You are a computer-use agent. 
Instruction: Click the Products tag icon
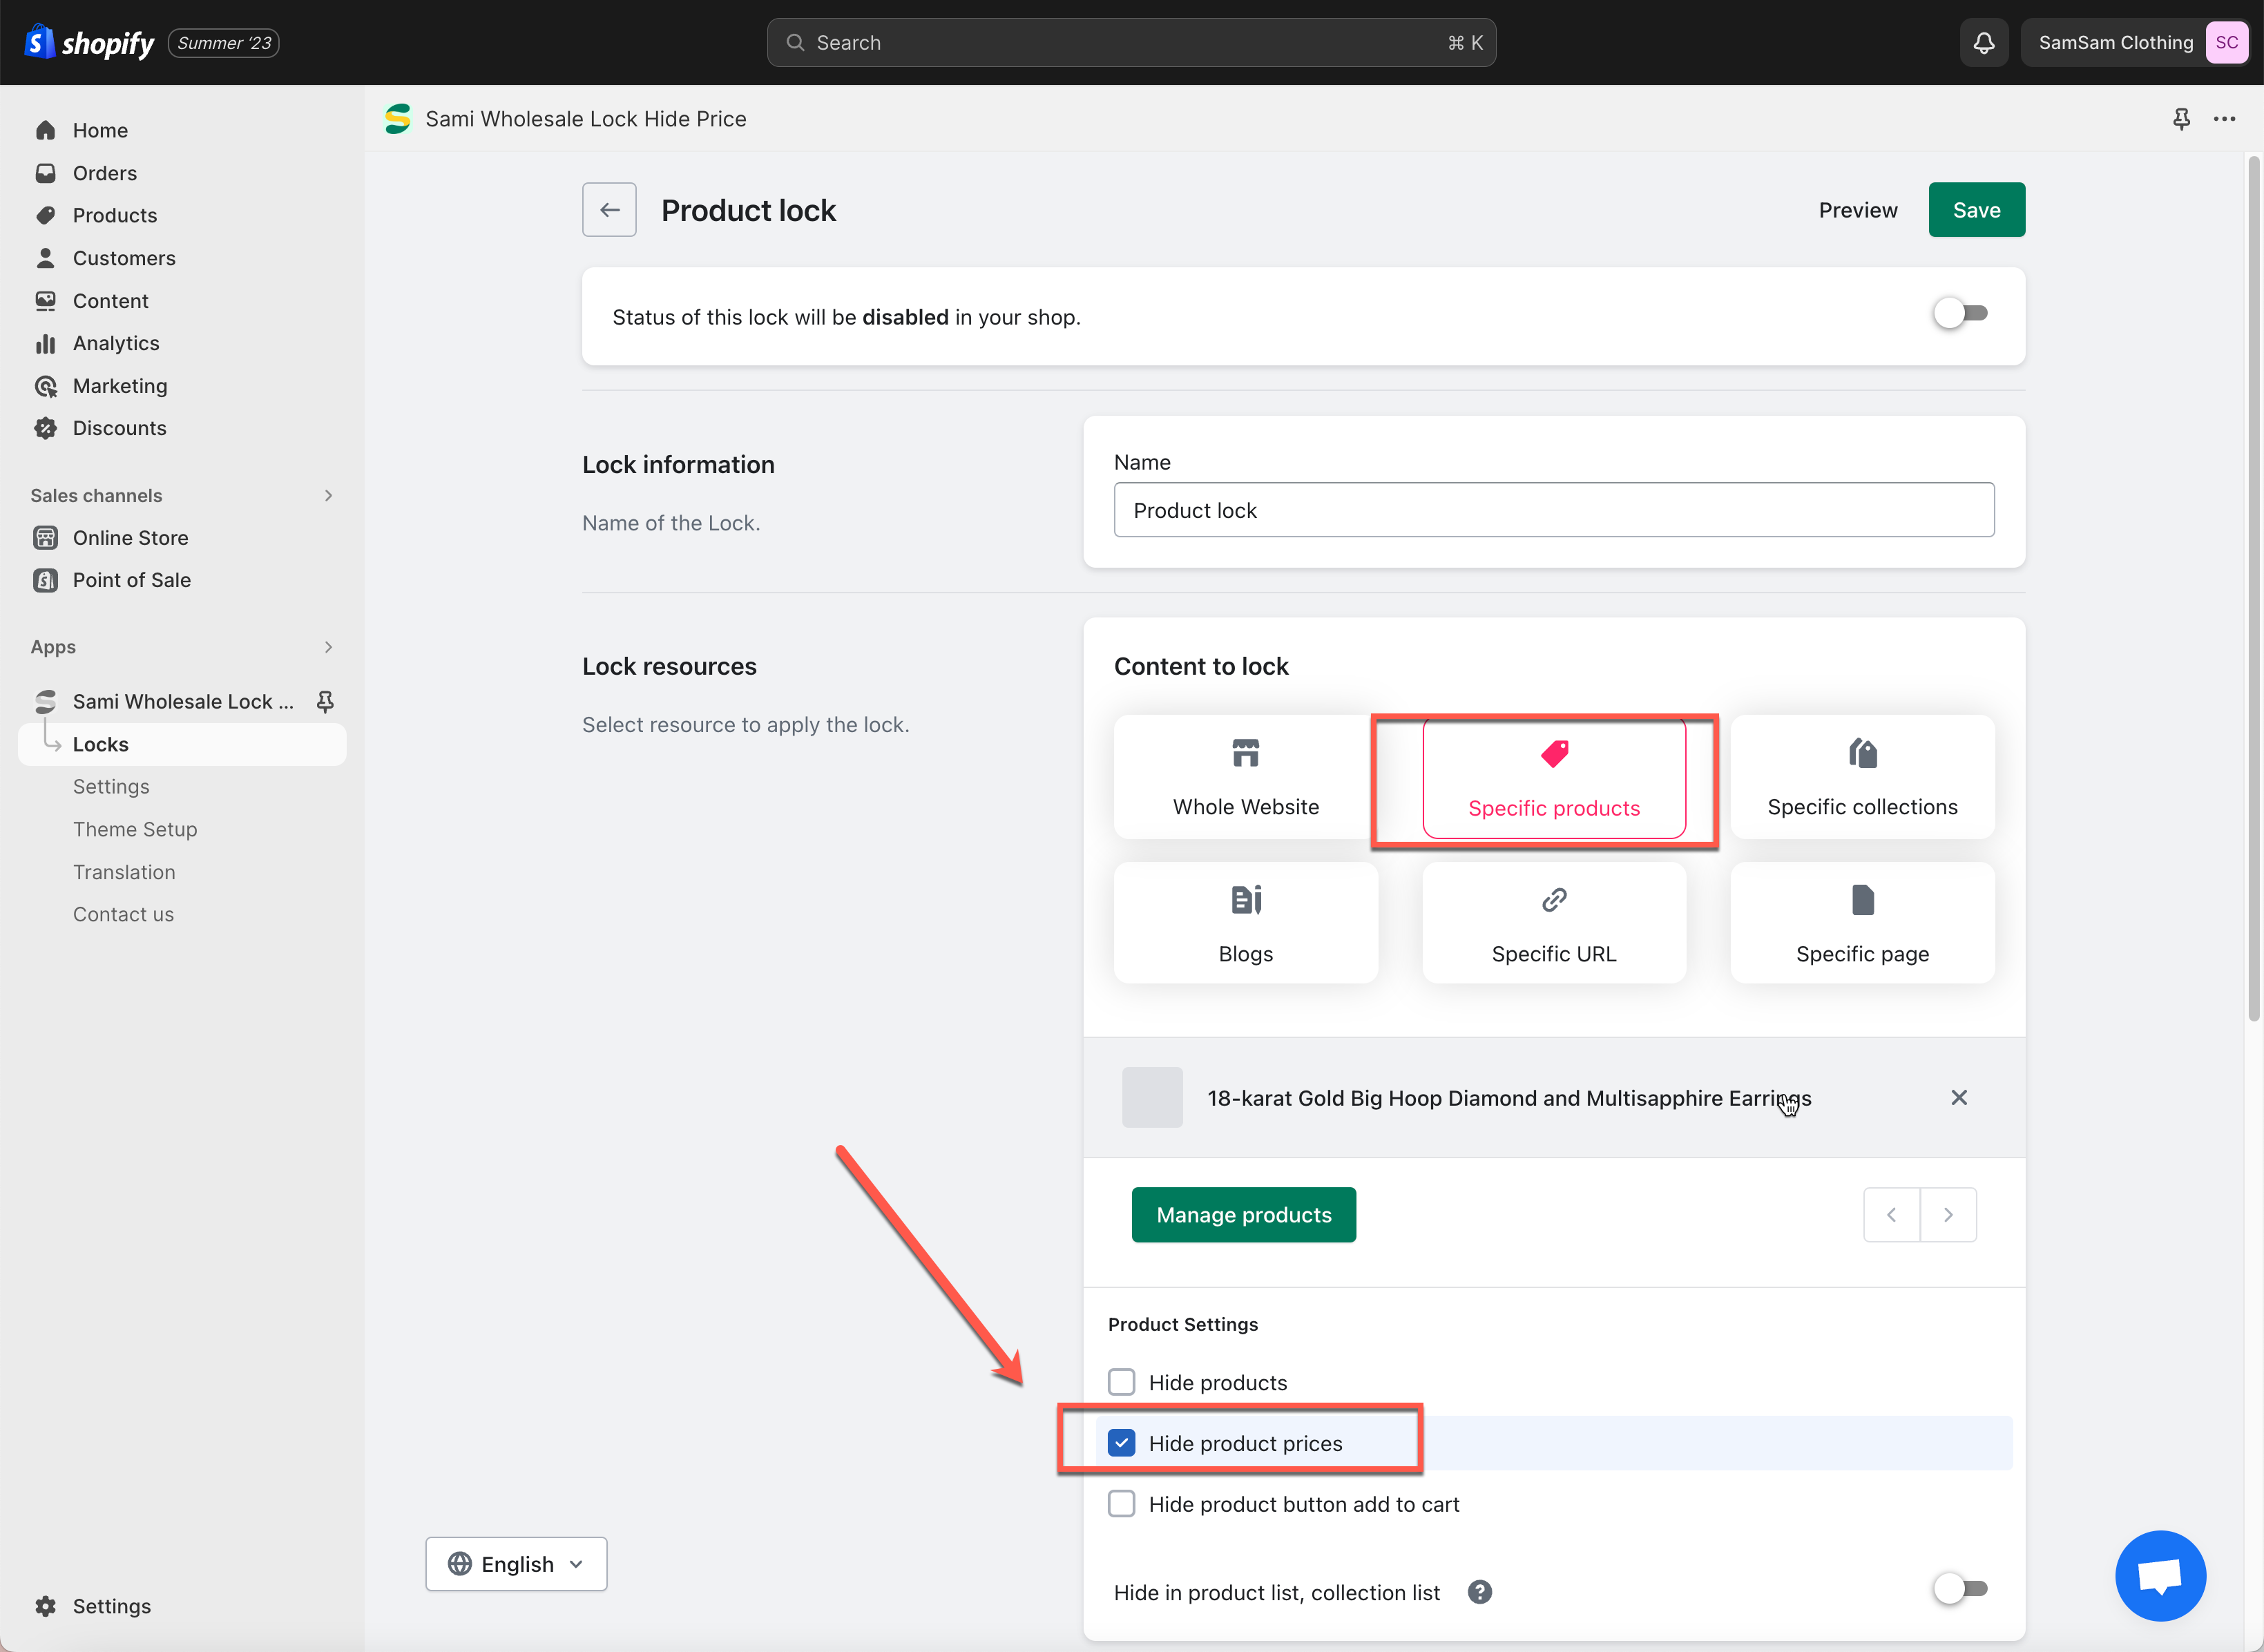click(x=46, y=215)
